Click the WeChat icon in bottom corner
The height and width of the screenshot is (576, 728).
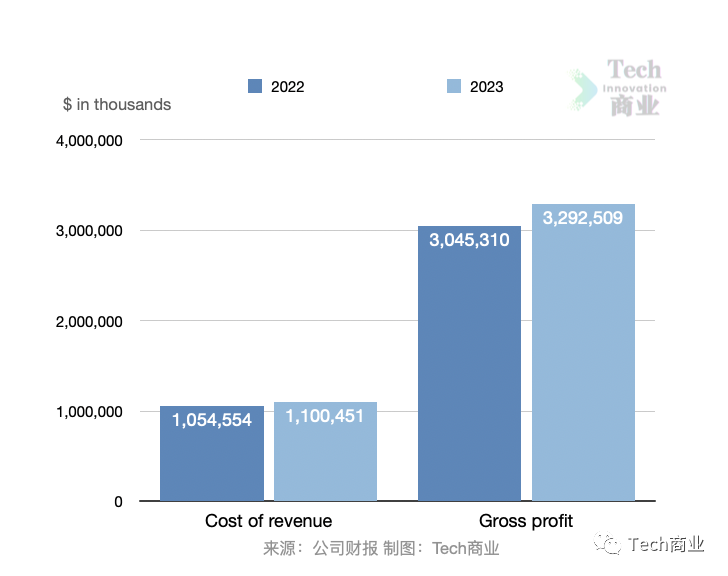608,544
